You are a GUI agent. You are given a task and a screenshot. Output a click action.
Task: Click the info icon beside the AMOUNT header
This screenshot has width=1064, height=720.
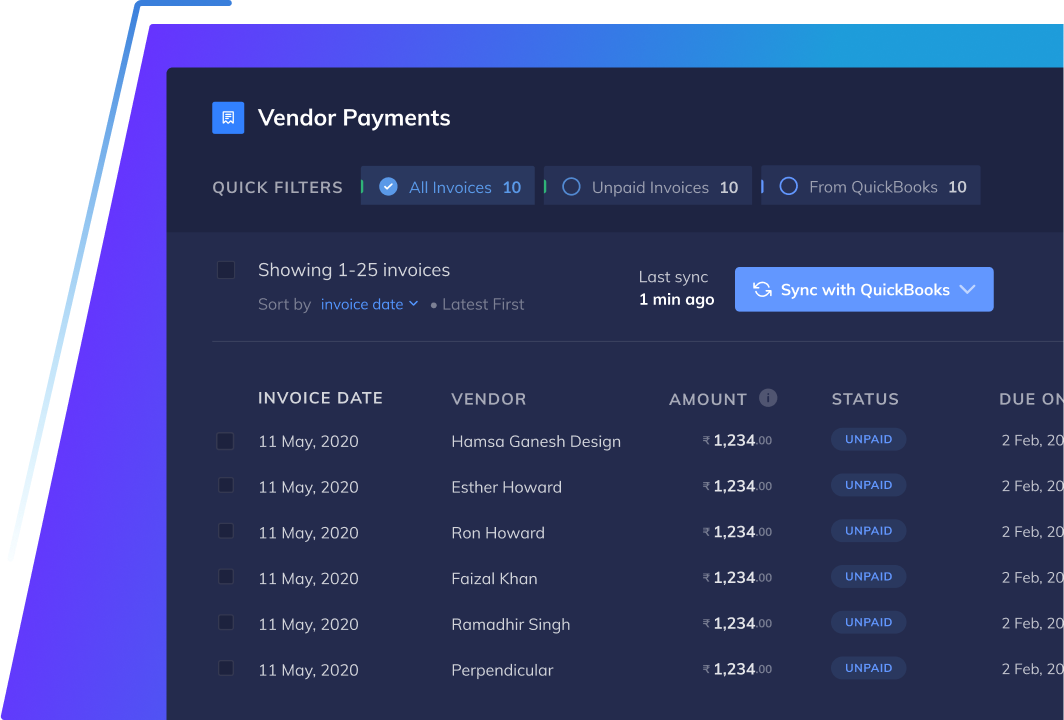(x=768, y=398)
